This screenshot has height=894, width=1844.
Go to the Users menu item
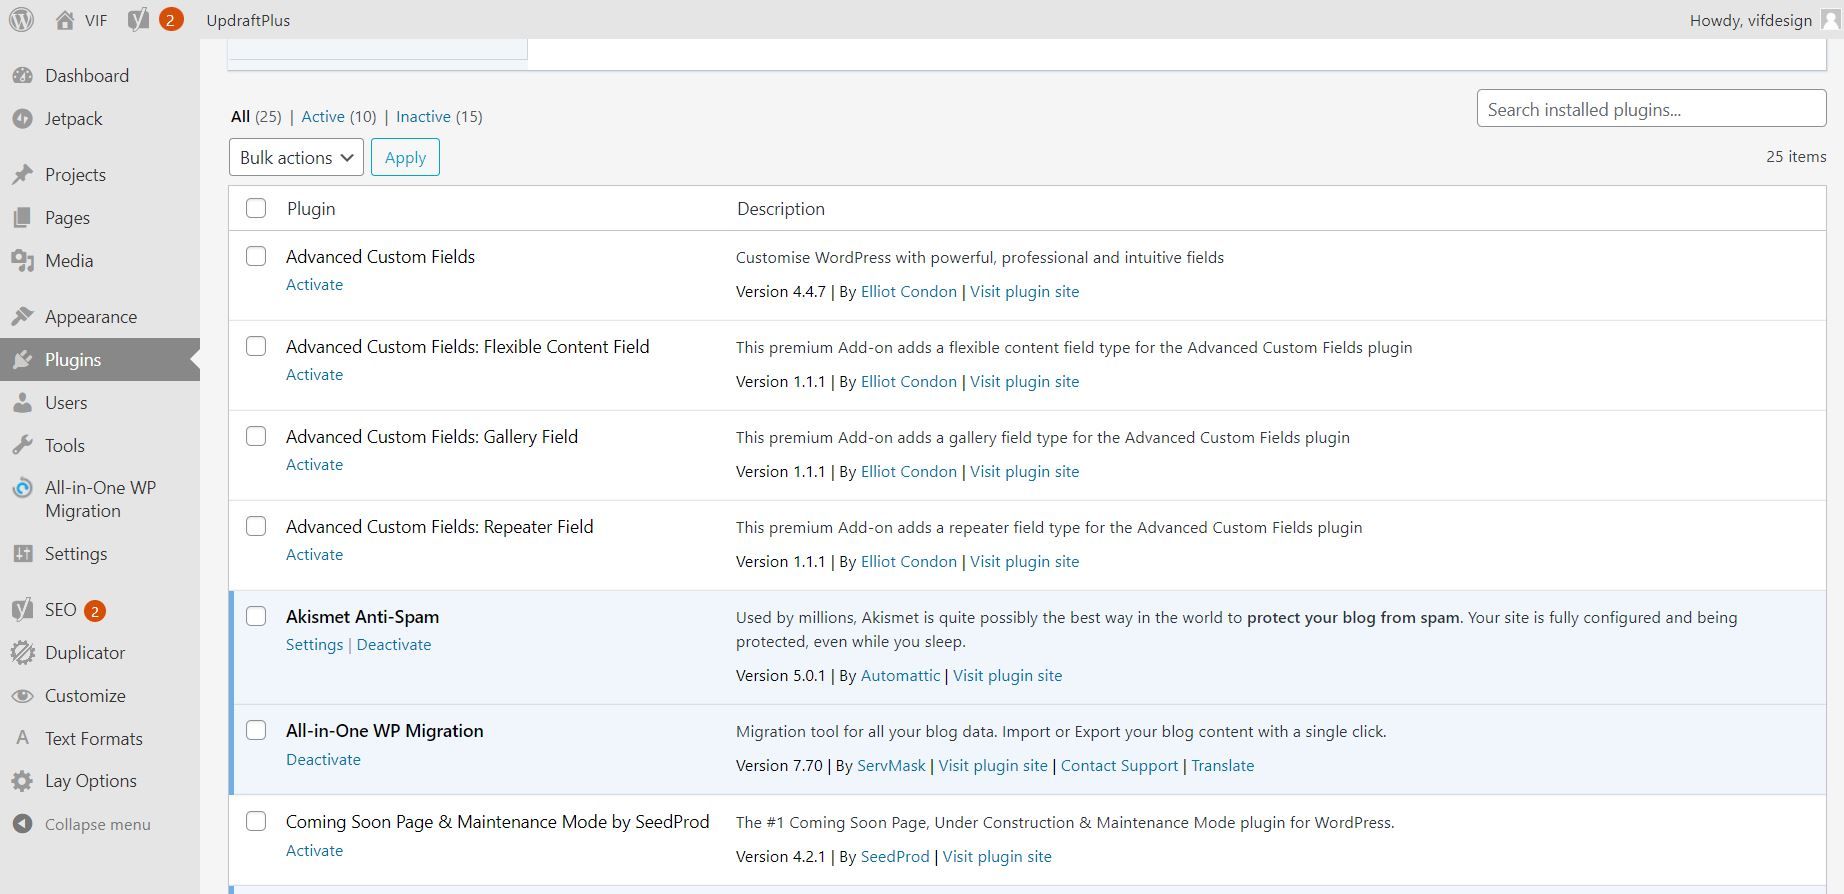click(x=66, y=403)
